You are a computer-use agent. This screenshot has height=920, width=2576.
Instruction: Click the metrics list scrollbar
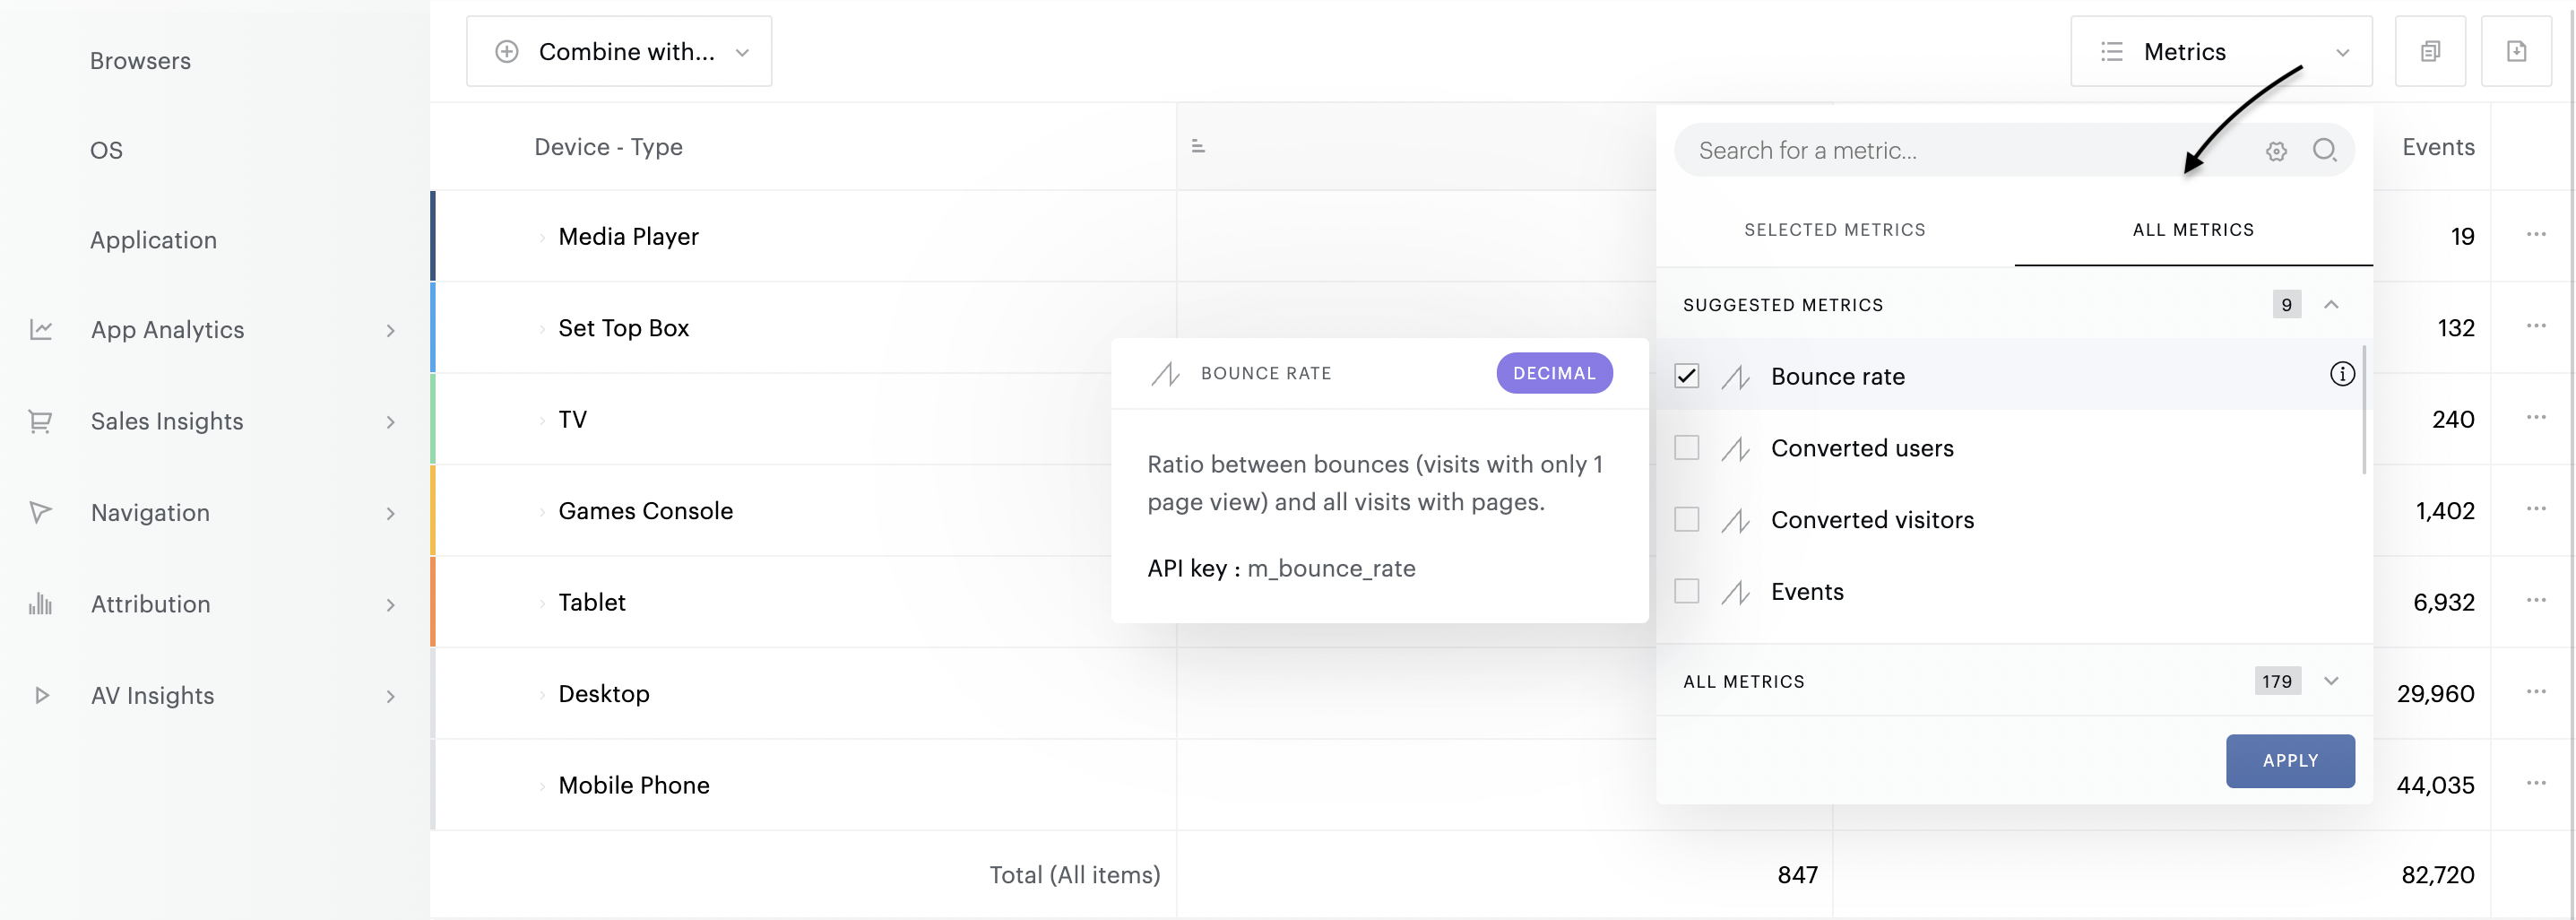tap(2363, 410)
